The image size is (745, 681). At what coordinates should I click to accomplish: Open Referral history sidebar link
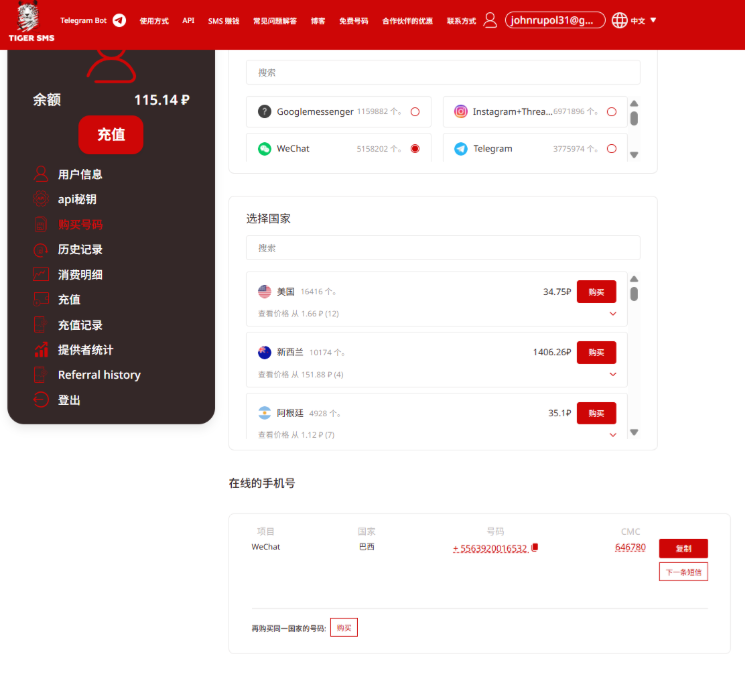[99, 375]
